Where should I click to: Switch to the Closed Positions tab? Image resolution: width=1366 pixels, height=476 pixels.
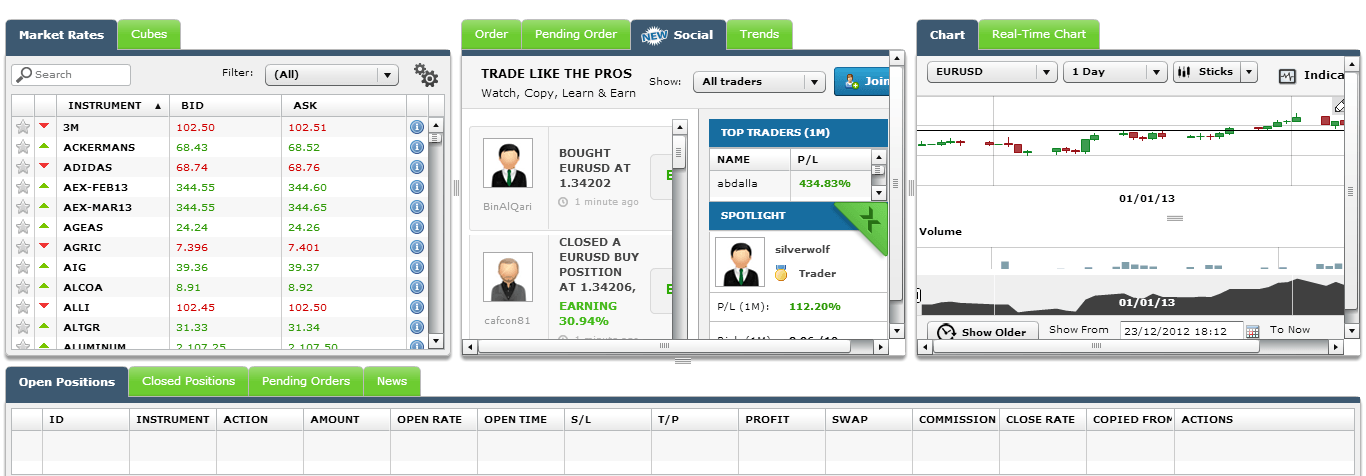[188, 381]
